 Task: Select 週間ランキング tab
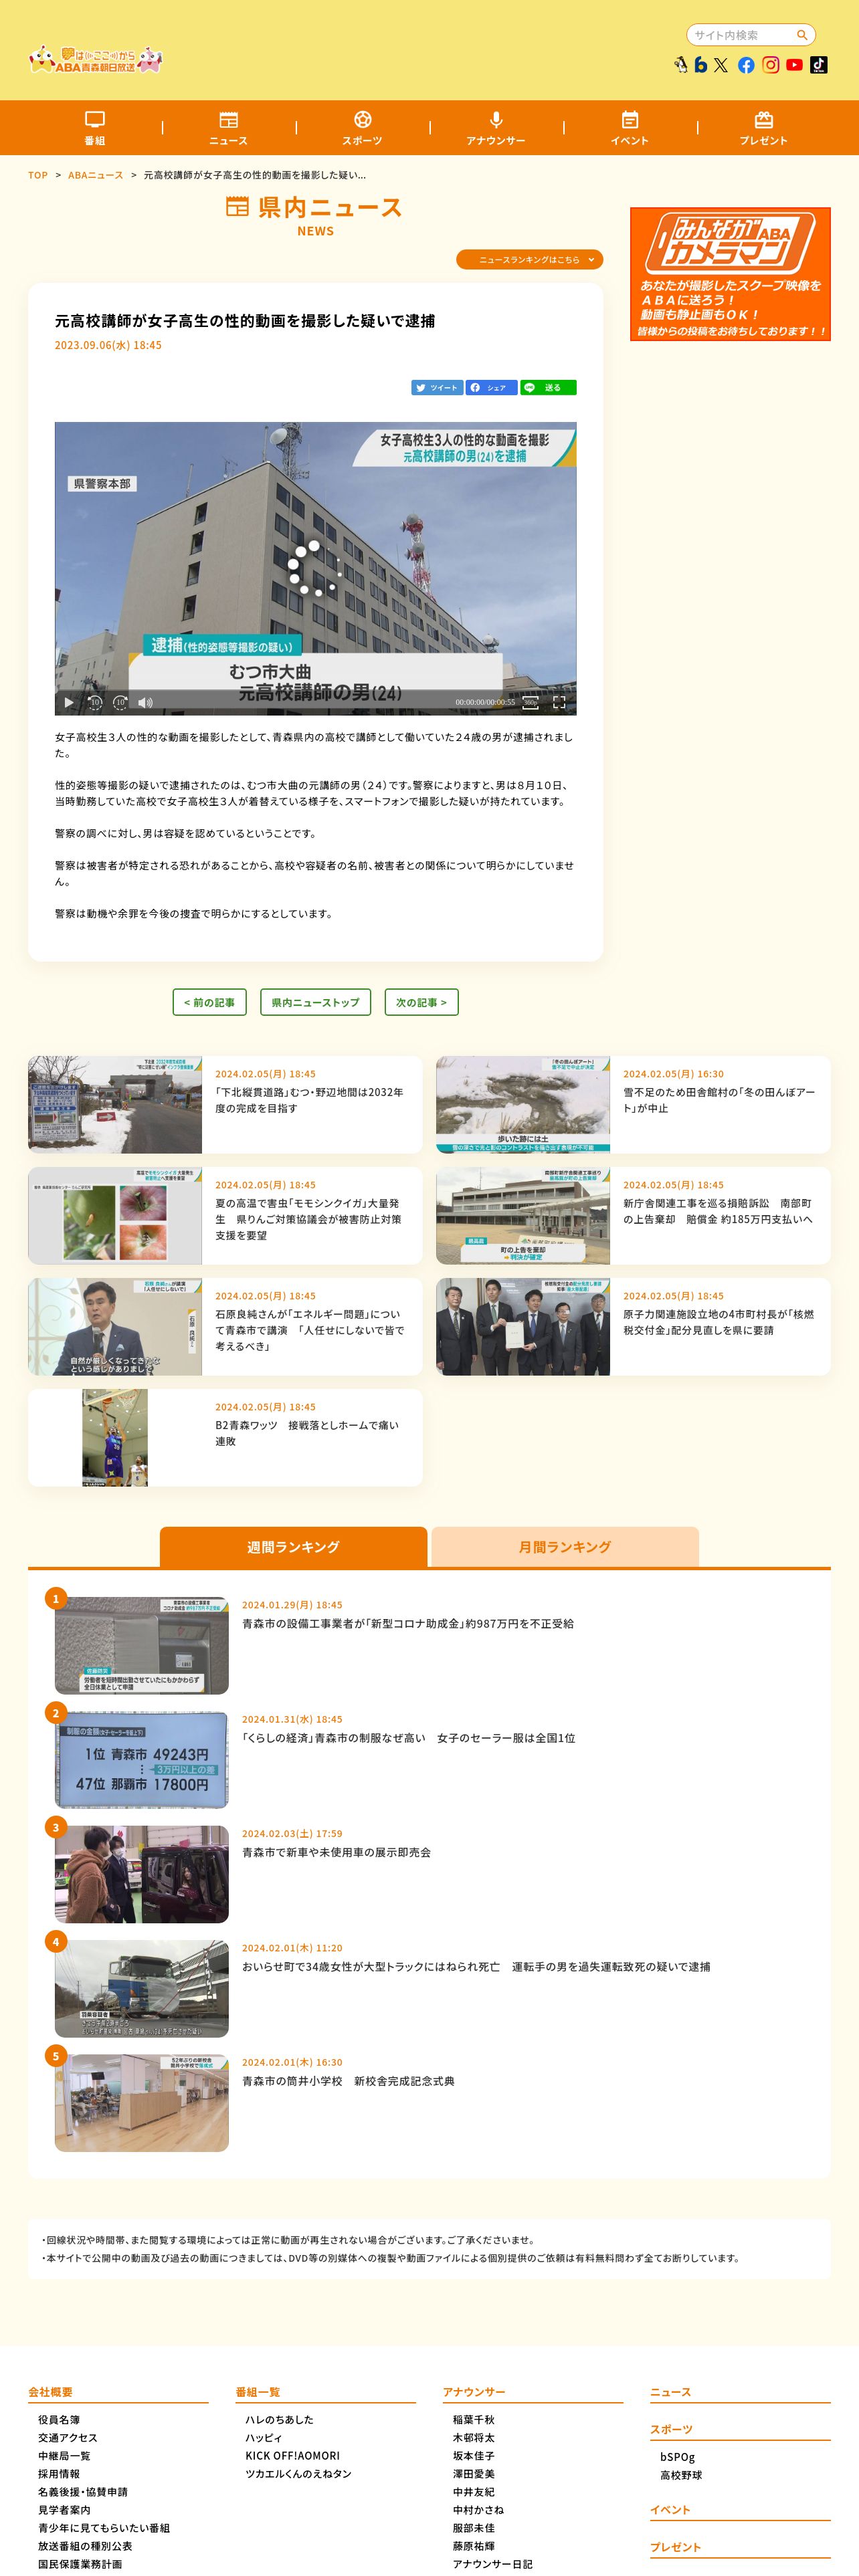click(293, 1546)
